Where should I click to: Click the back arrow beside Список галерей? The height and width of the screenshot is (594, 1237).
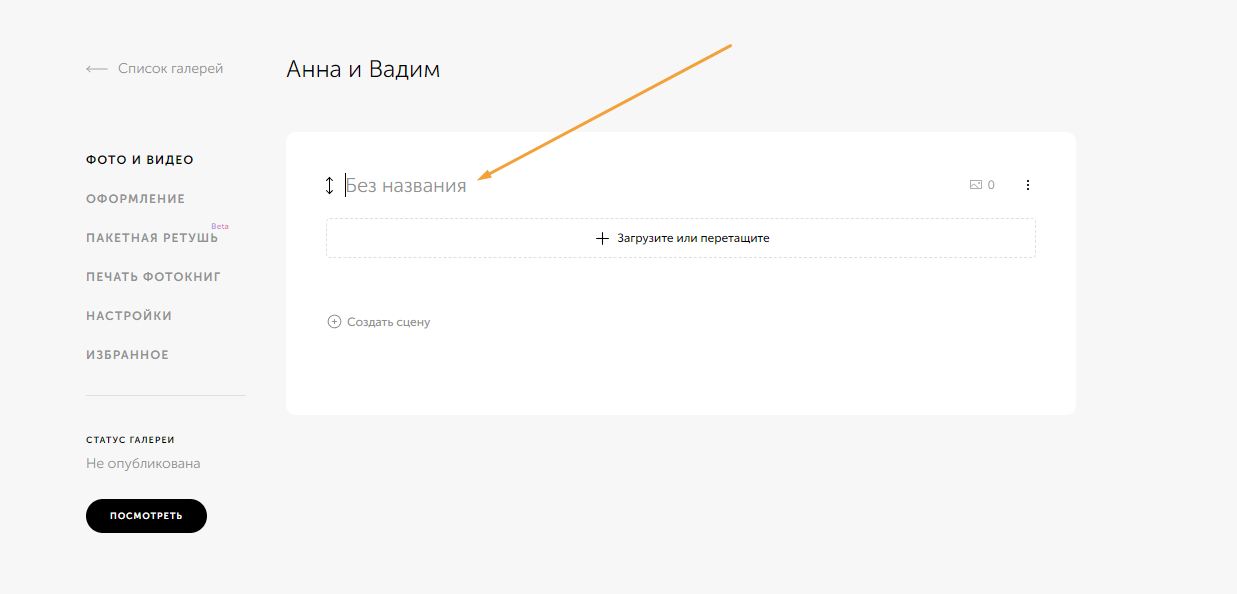(97, 69)
